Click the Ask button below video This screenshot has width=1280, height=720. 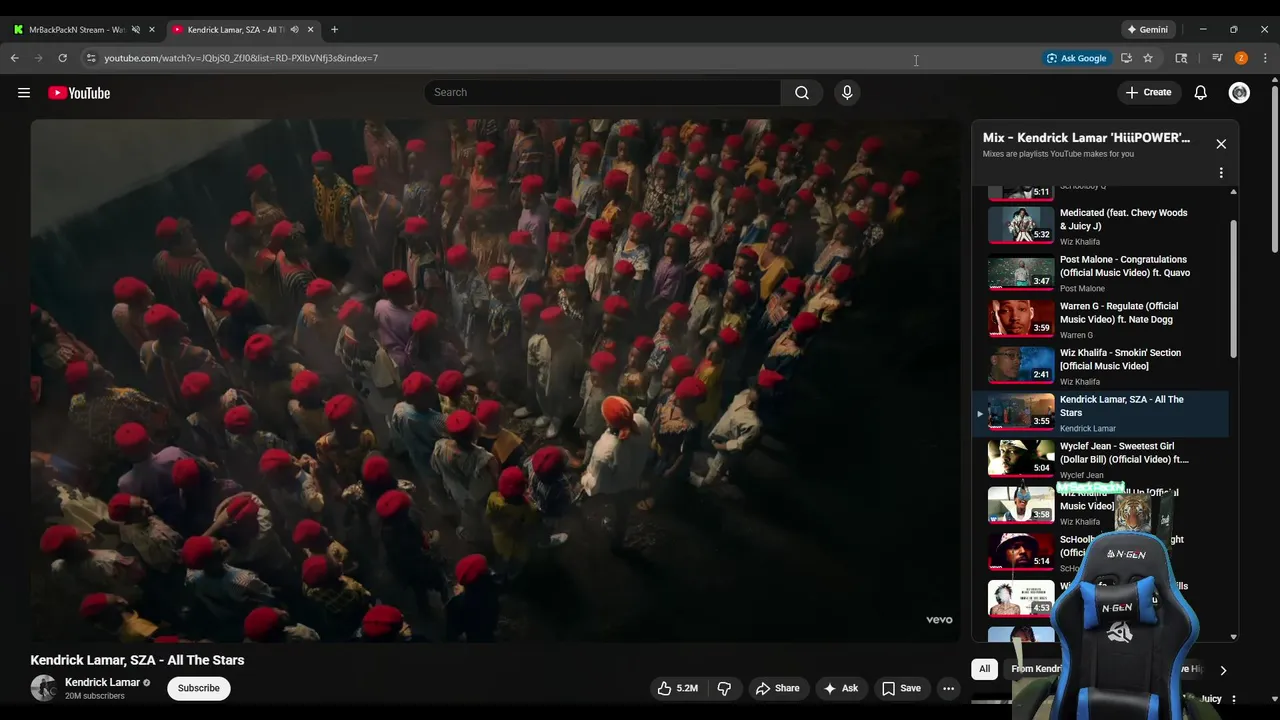coord(840,688)
